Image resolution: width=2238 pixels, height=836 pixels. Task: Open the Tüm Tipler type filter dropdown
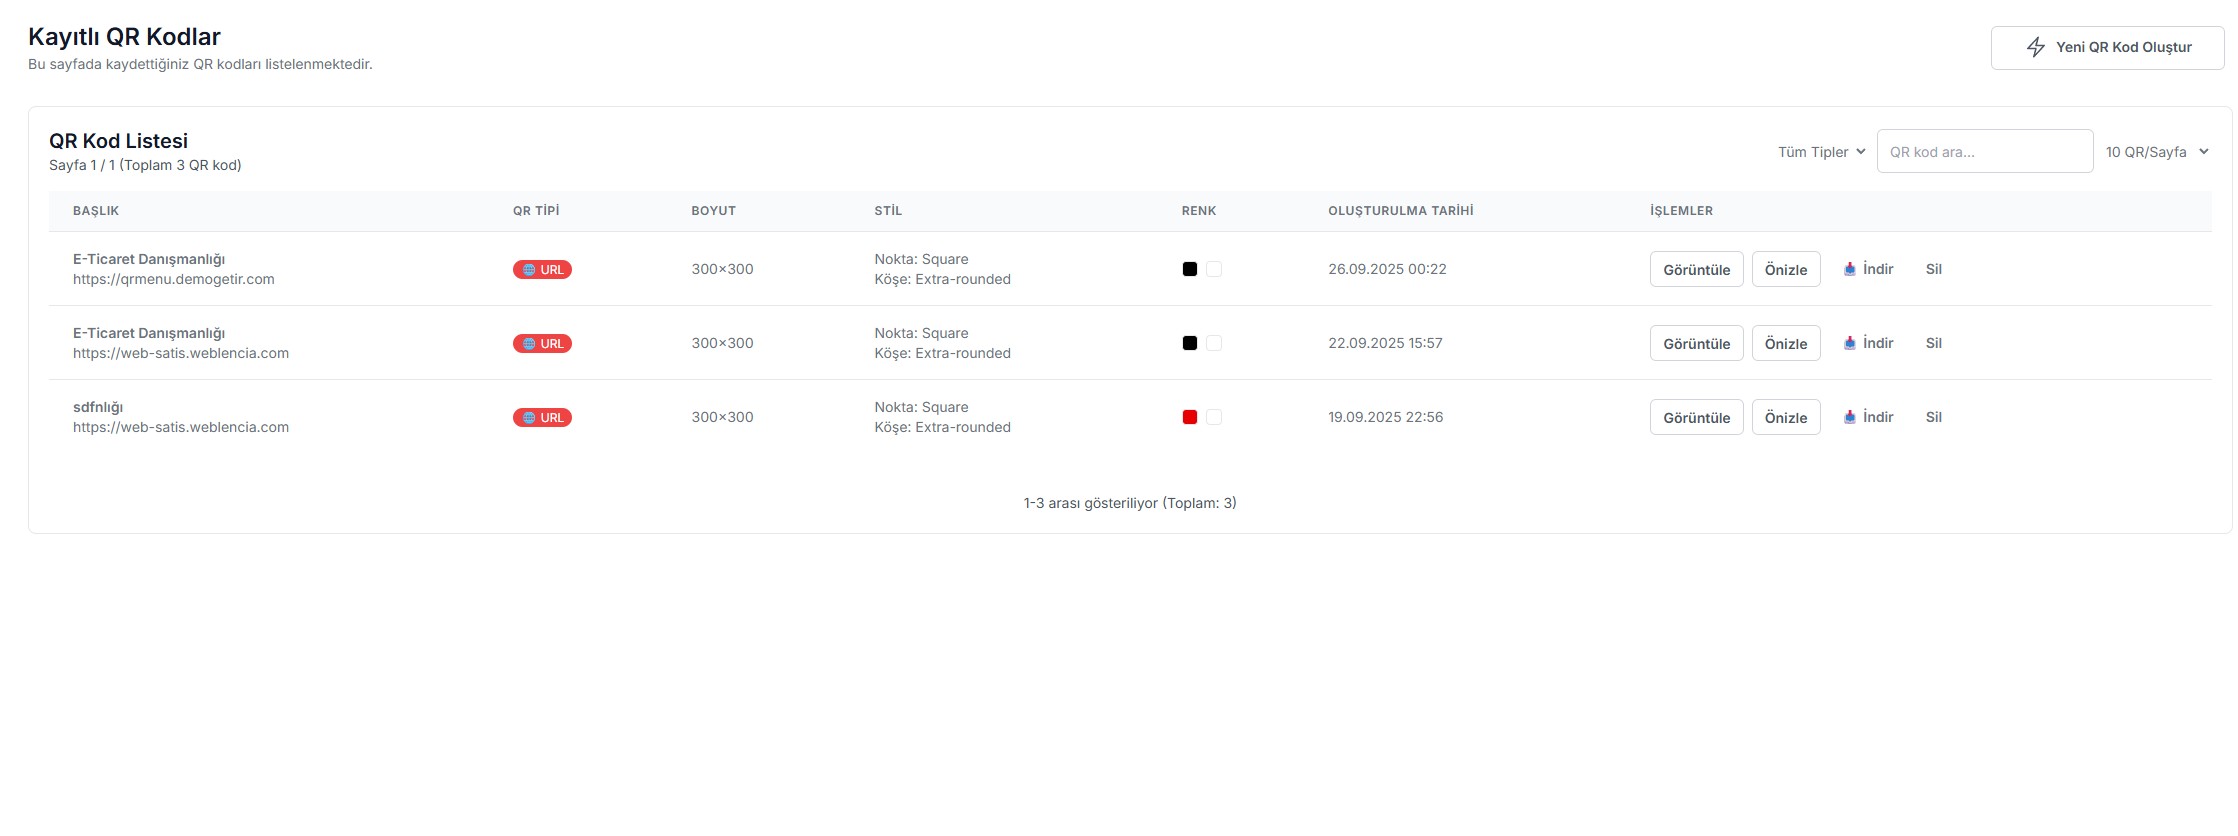point(1821,152)
